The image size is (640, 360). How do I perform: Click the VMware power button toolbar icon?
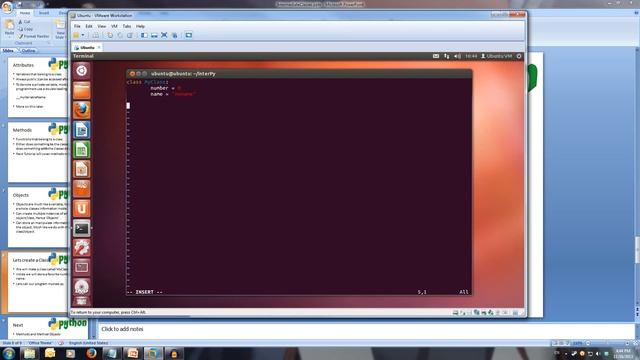click(x=76, y=35)
